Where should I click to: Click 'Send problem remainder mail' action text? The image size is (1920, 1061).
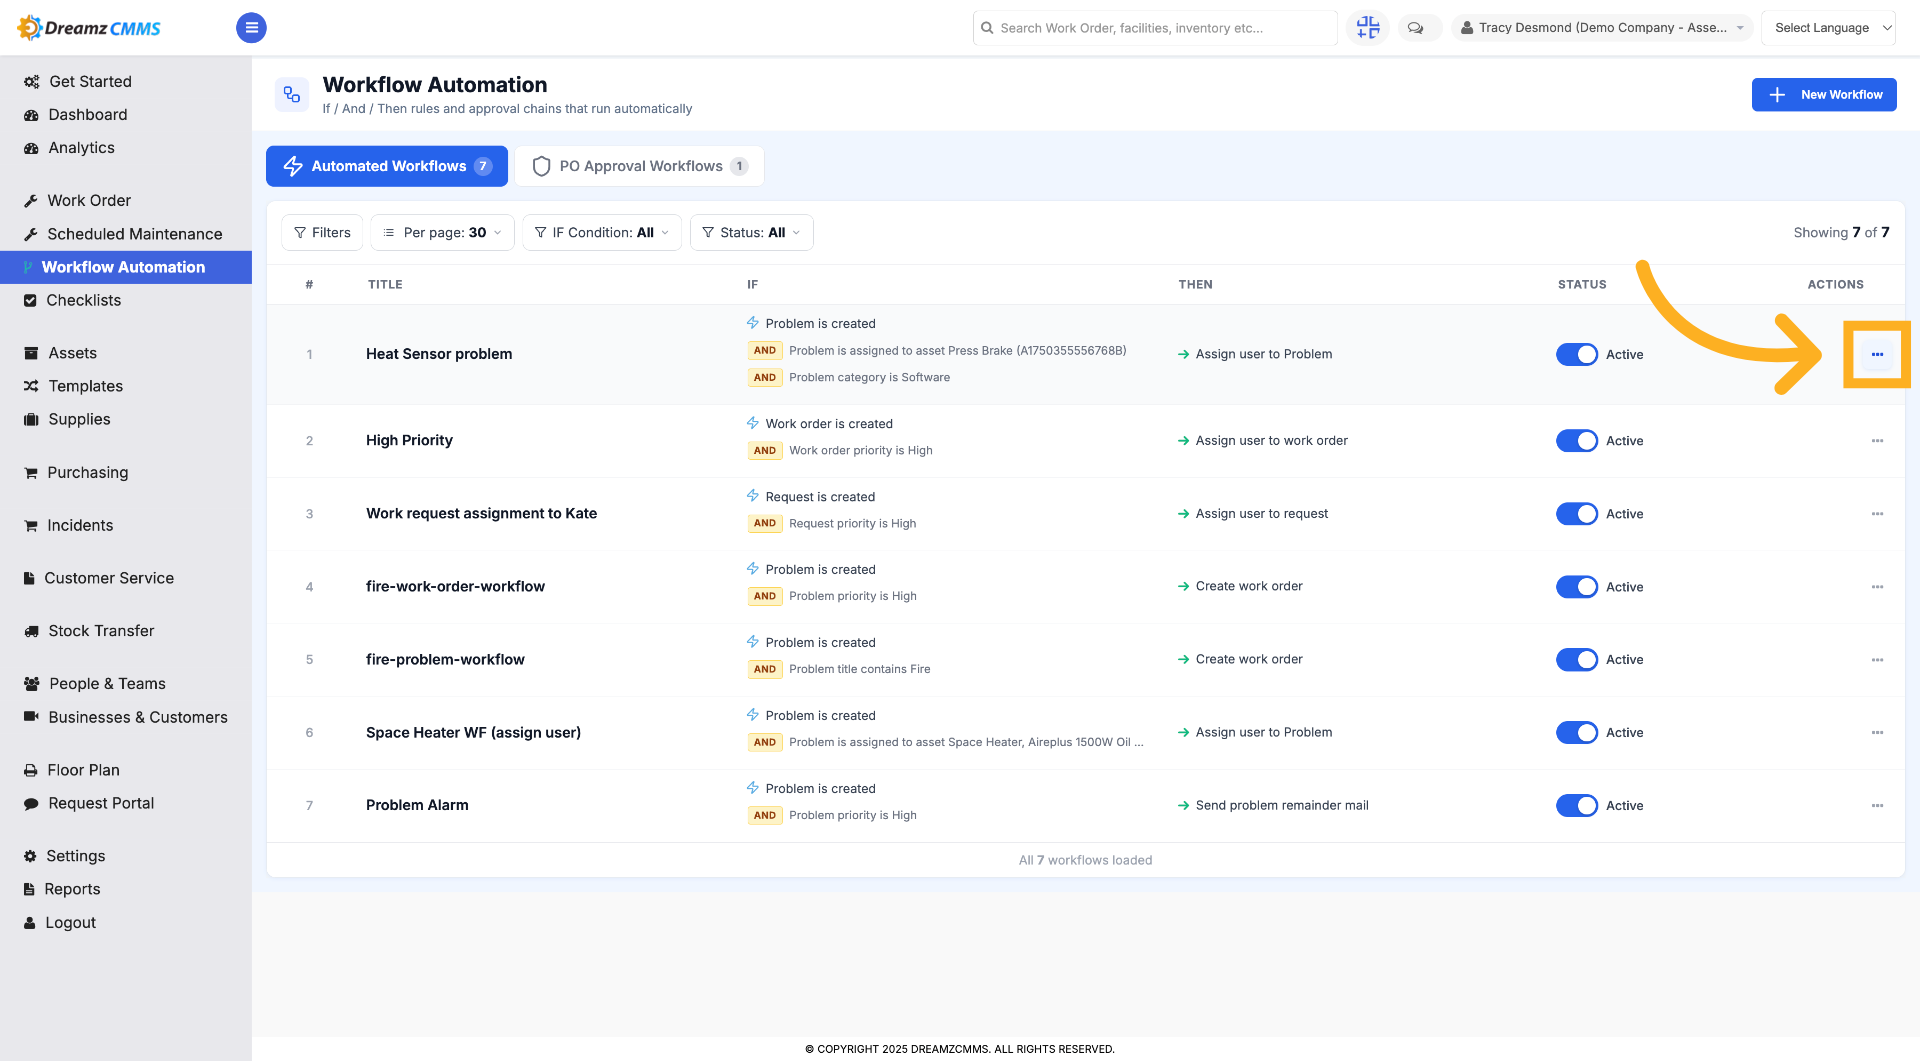1282,805
